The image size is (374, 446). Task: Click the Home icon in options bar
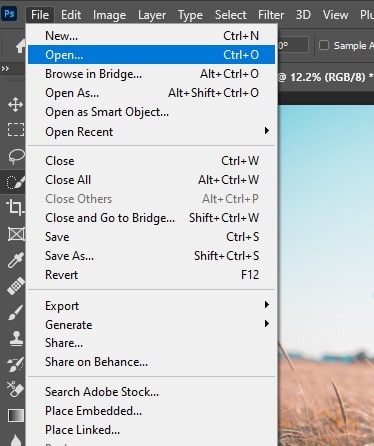click(20, 46)
